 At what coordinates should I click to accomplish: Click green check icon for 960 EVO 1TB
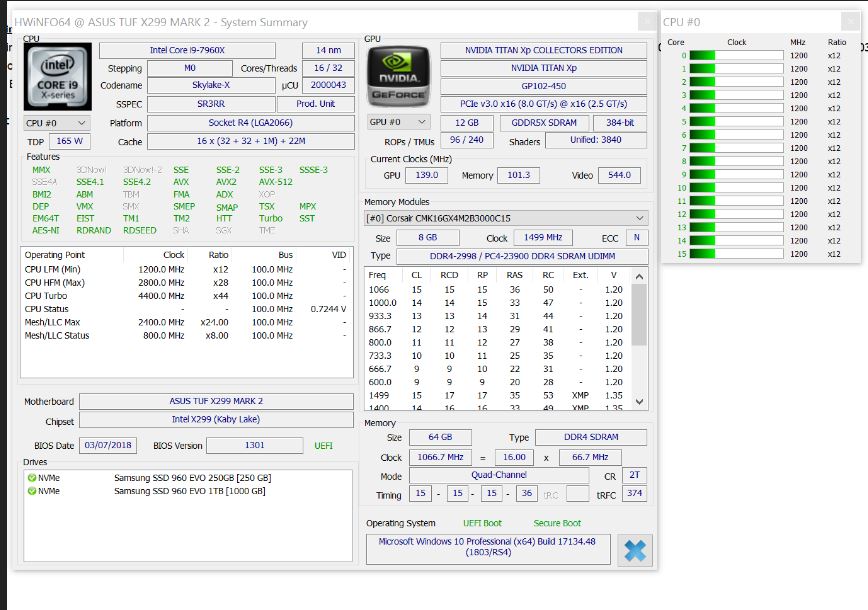click(32, 491)
